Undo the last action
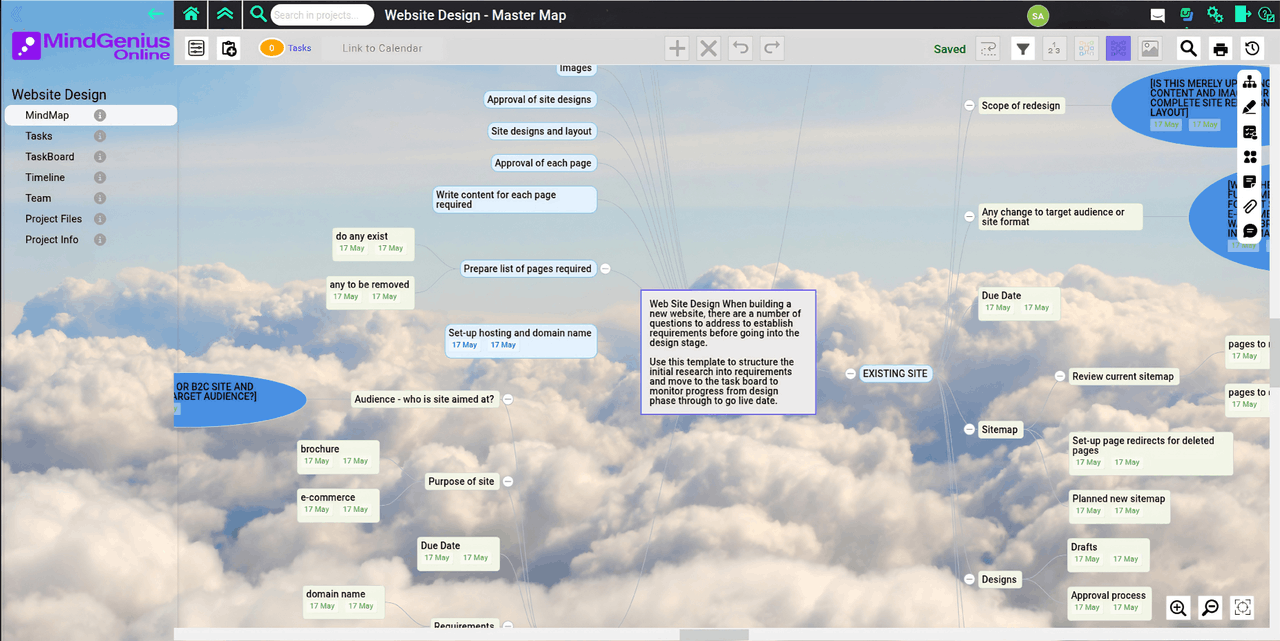Screen dimensions: 1280x641 click(x=739, y=48)
